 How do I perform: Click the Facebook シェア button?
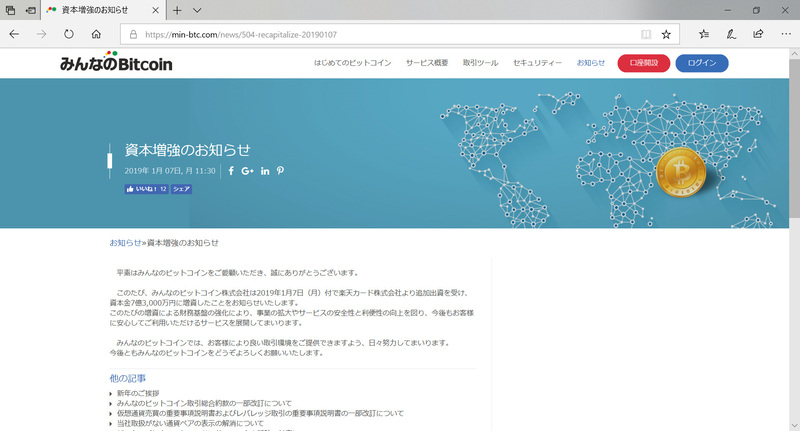pos(181,189)
